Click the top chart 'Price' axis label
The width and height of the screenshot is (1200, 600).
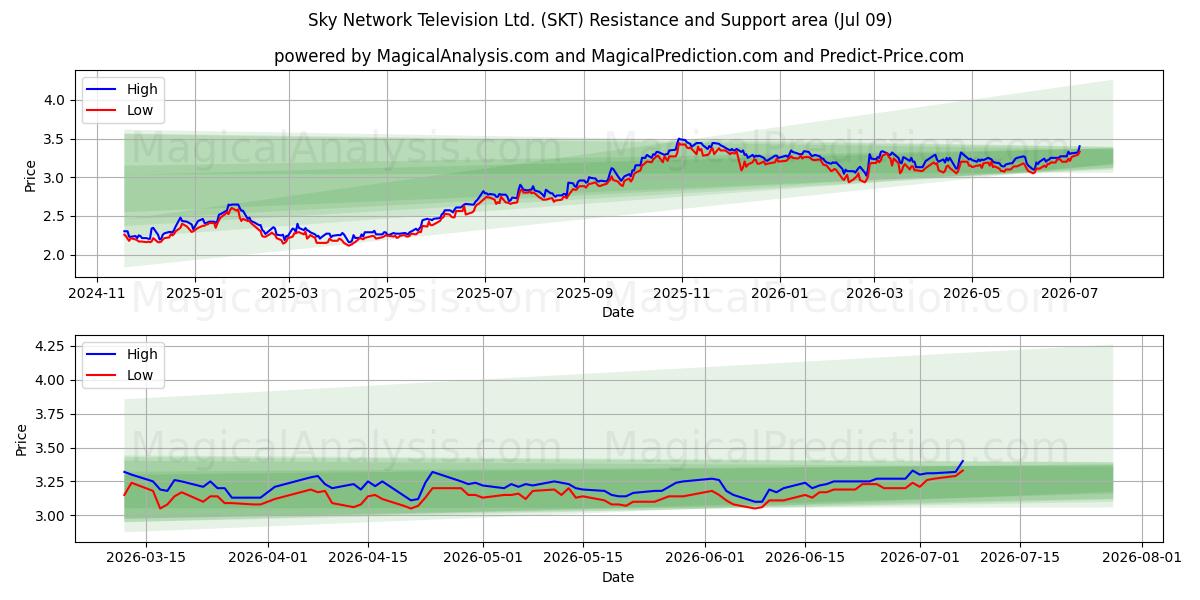pyautogui.click(x=30, y=175)
